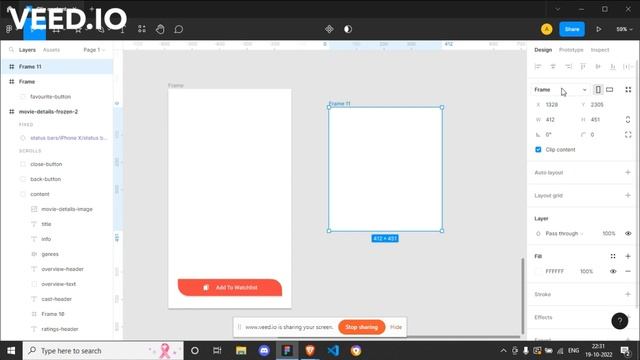
Task: Set frame to landscape orientation
Action: click(x=609, y=90)
